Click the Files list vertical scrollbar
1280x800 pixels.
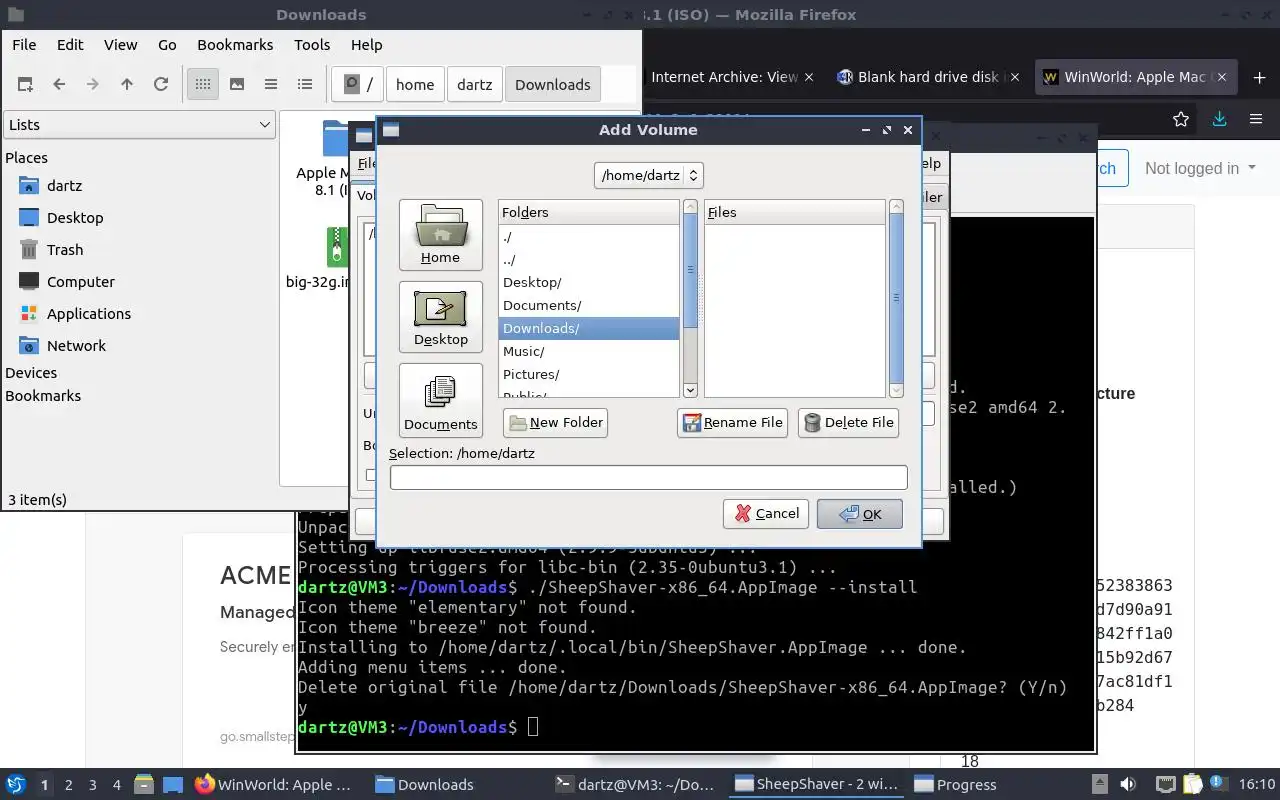pos(896,298)
